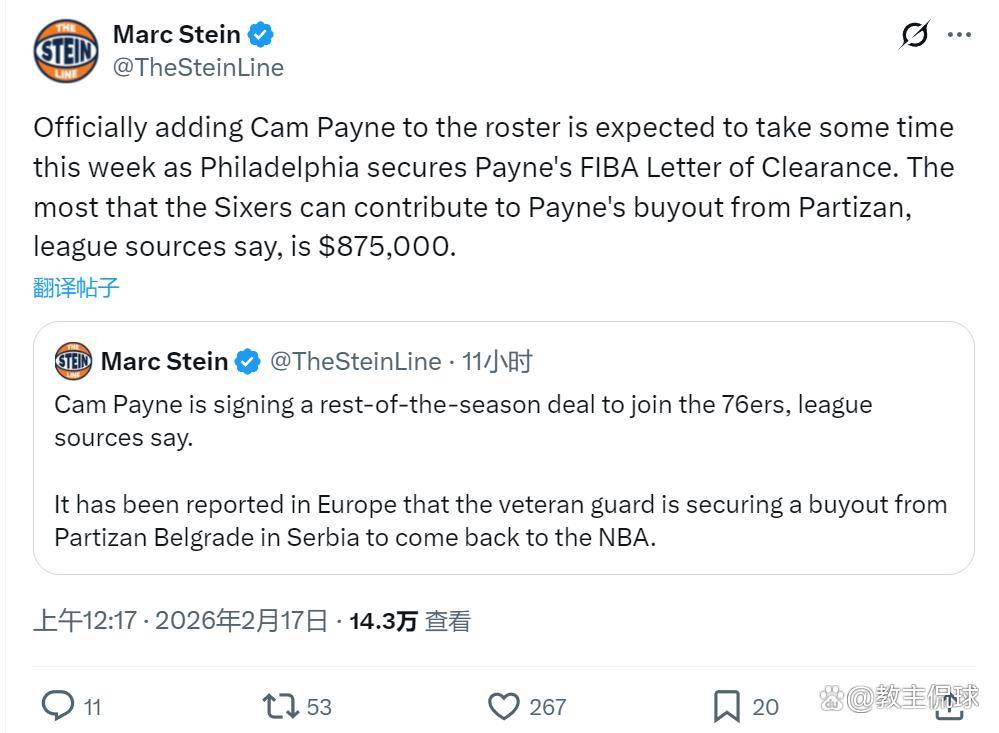
Task: Open the three-dot more options menu
Action: point(959,35)
